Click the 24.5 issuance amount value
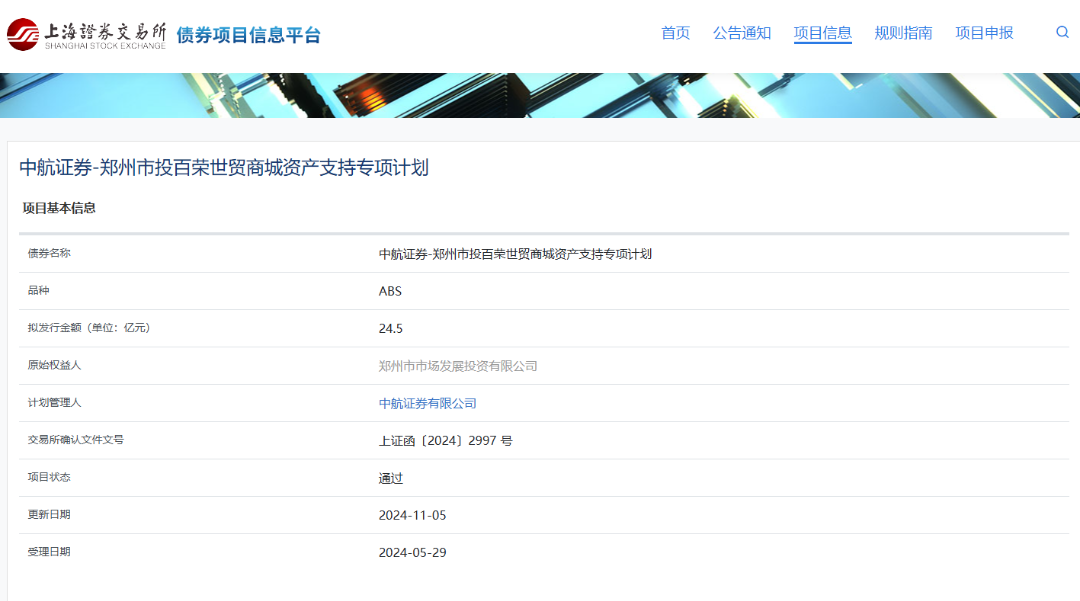Viewport: 1080px width, 601px height. click(390, 328)
